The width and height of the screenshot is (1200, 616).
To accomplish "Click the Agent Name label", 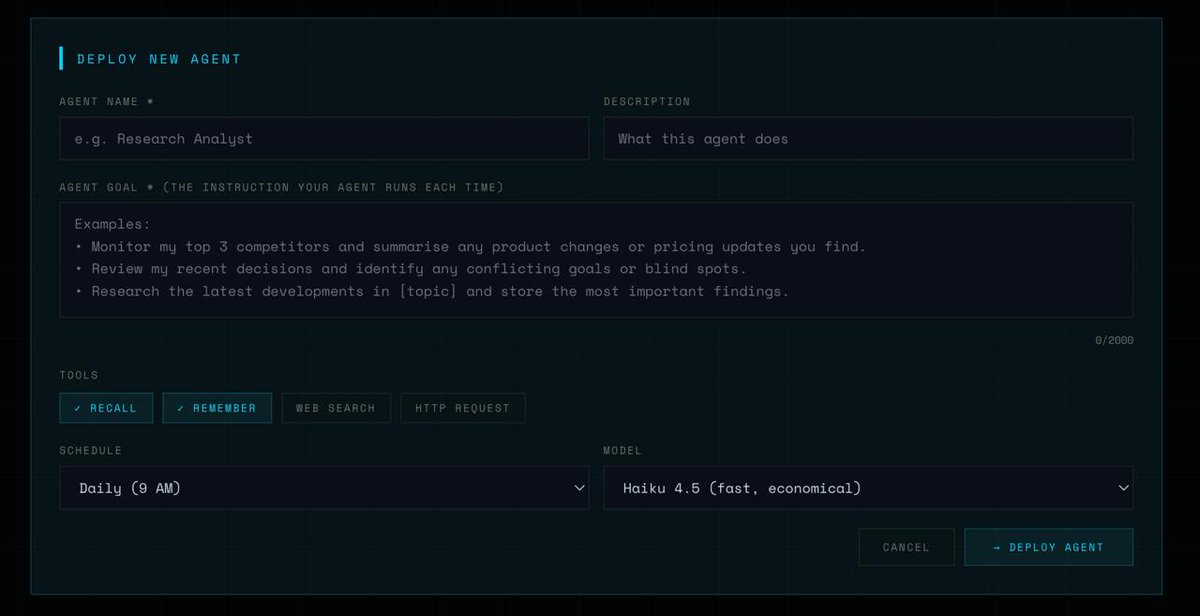I will (x=106, y=101).
